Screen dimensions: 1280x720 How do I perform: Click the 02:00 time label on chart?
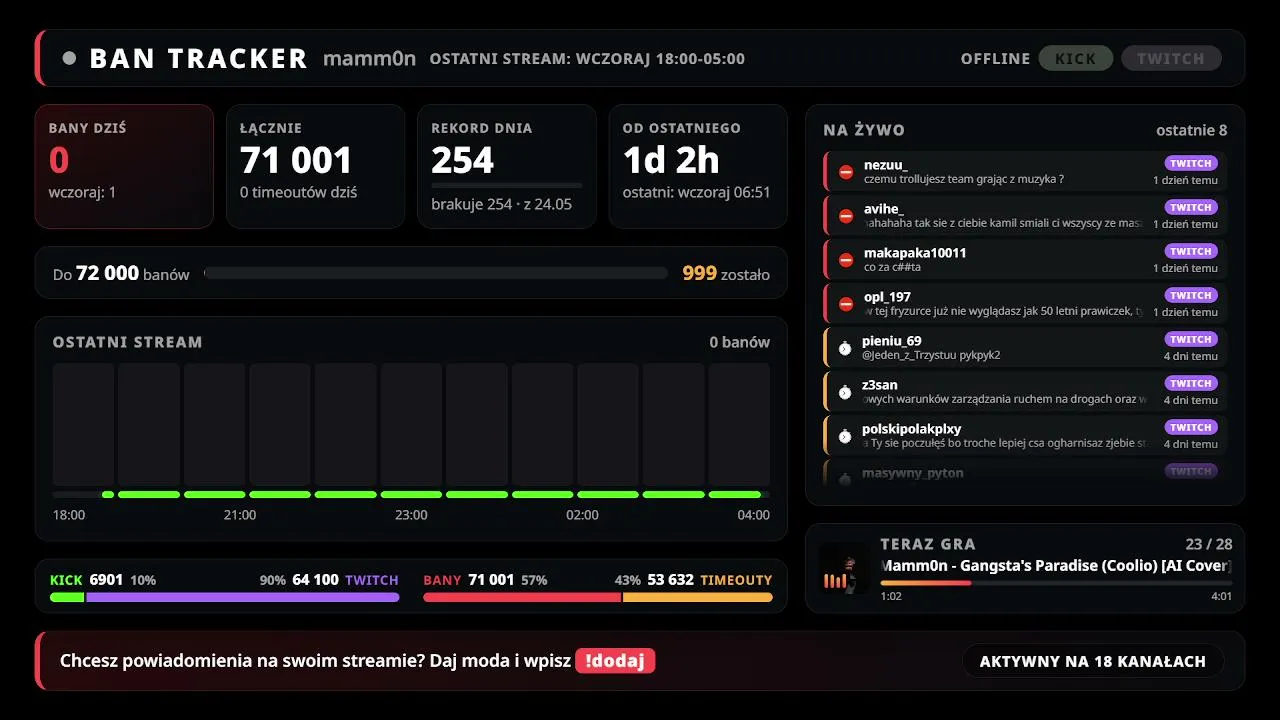(582, 515)
